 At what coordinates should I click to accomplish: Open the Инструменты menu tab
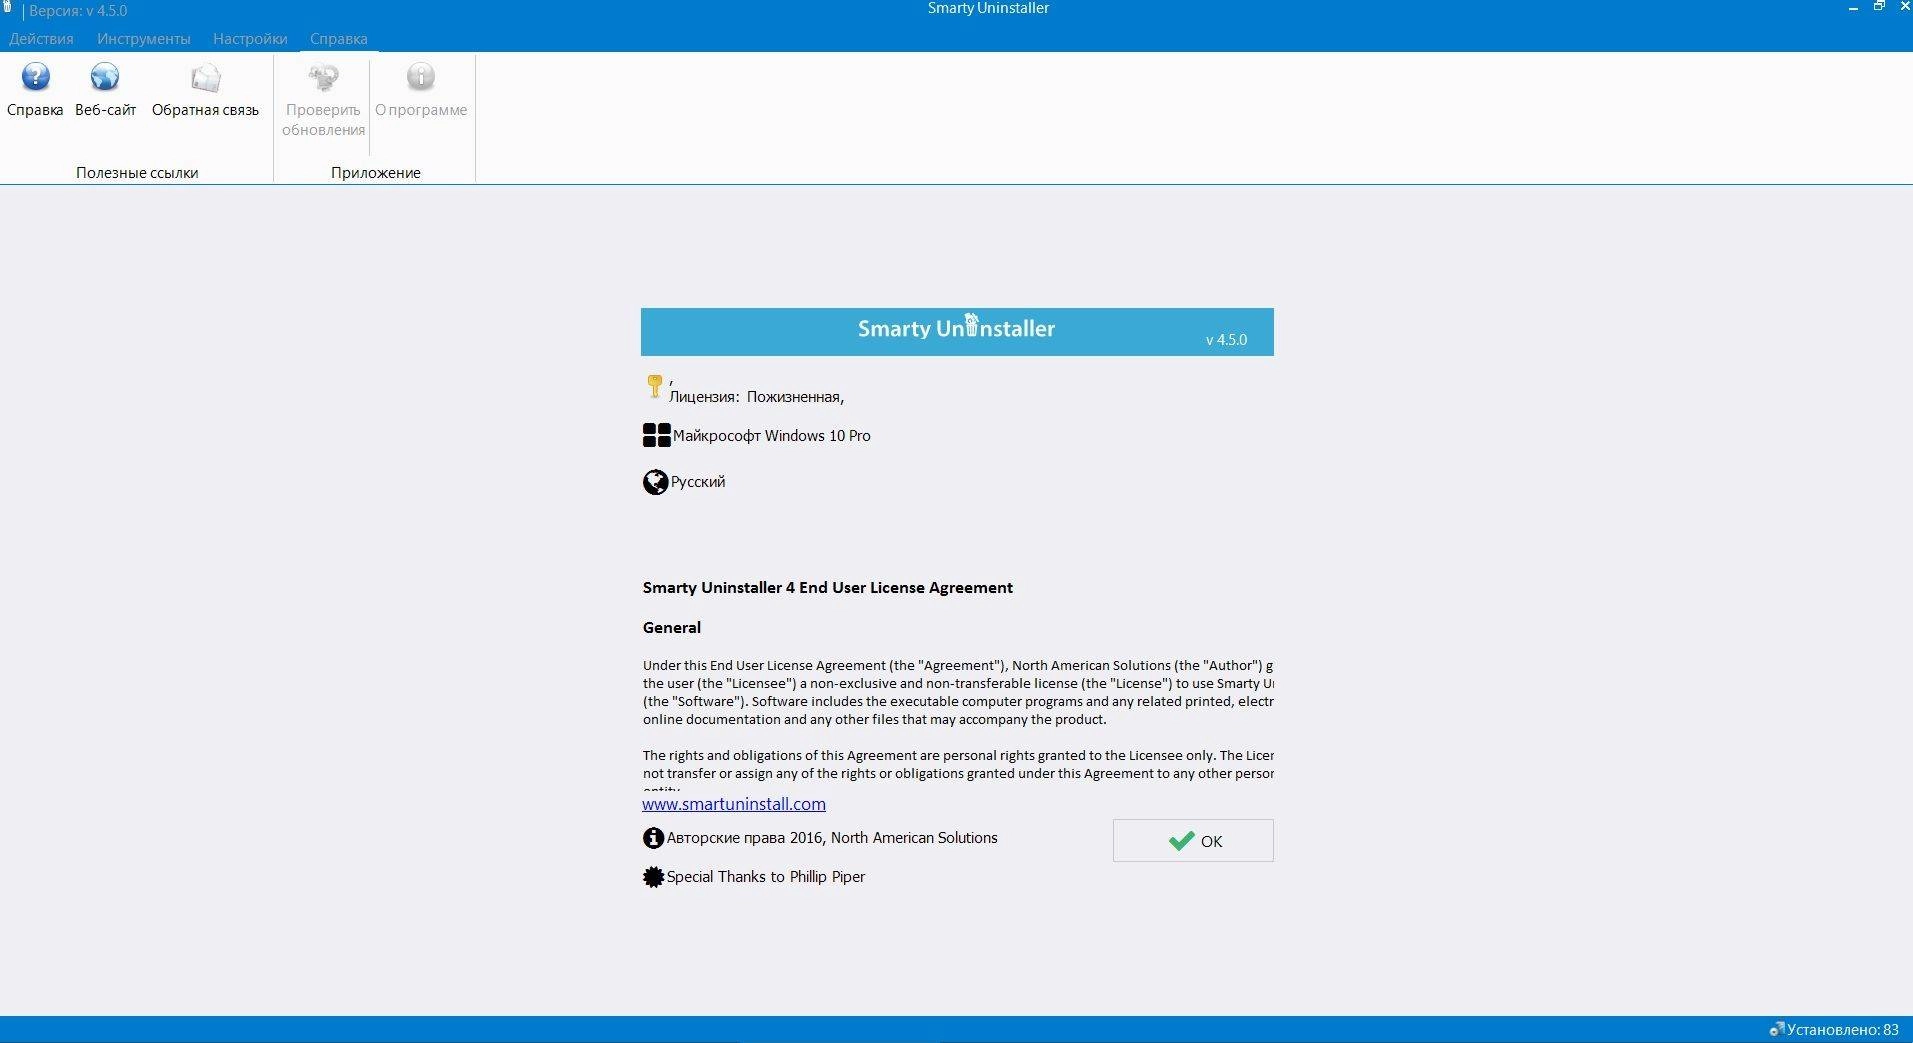(143, 39)
